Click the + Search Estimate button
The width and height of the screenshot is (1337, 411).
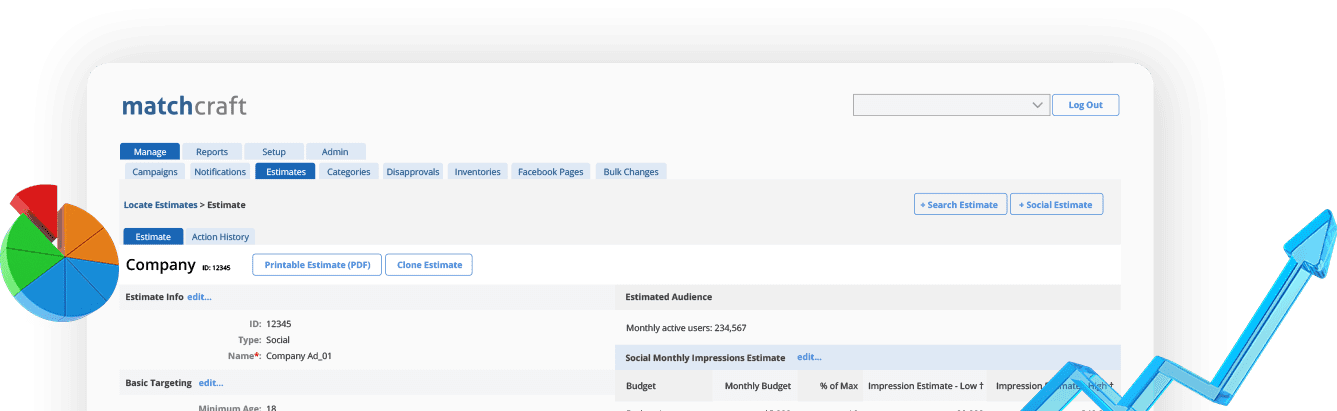(x=960, y=204)
